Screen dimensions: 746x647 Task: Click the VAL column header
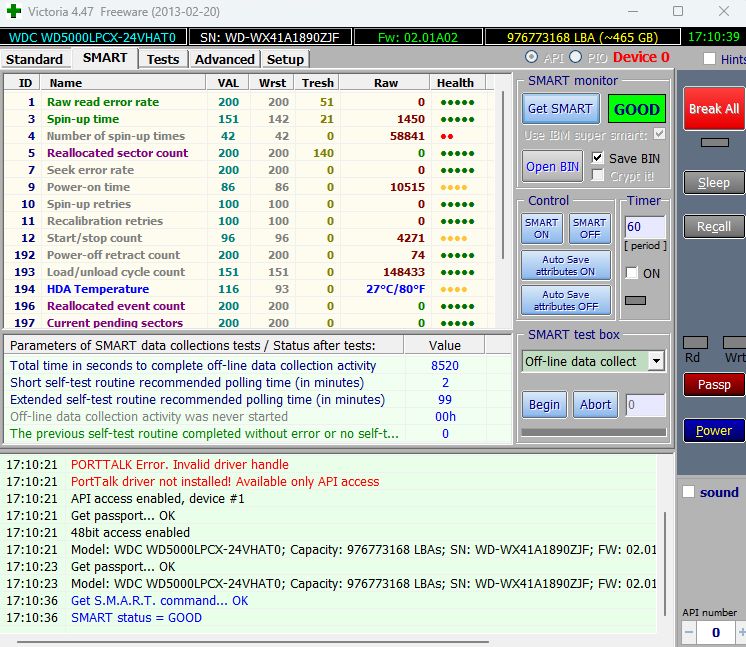point(228,83)
